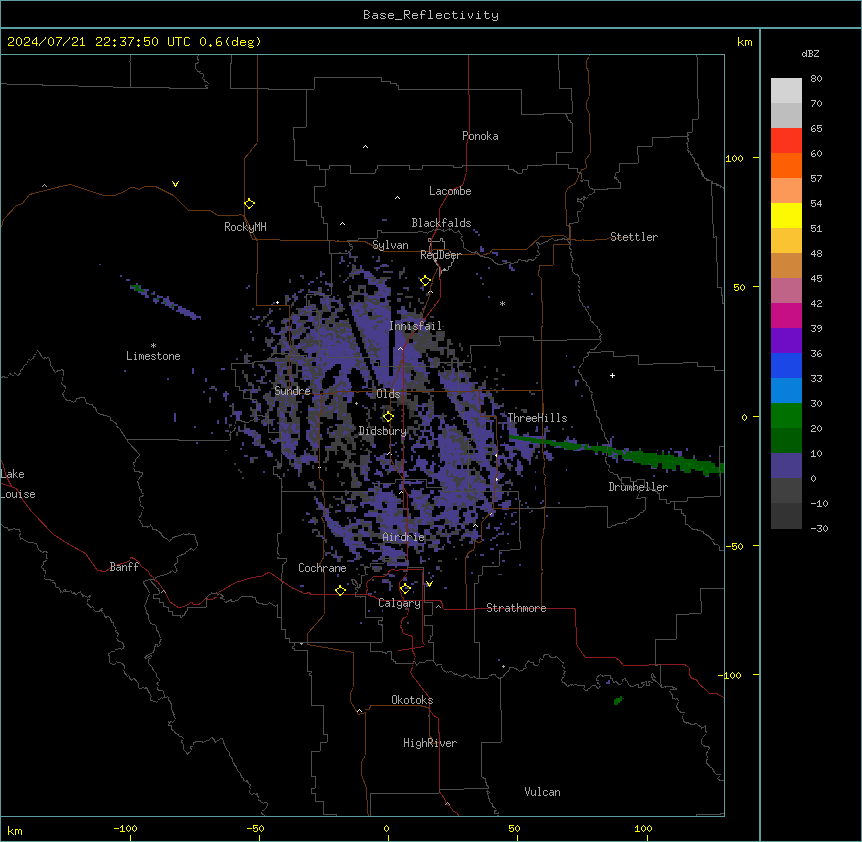Click the Sundre town label
This screenshot has width=862, height=842.
(x=292, y=391)
